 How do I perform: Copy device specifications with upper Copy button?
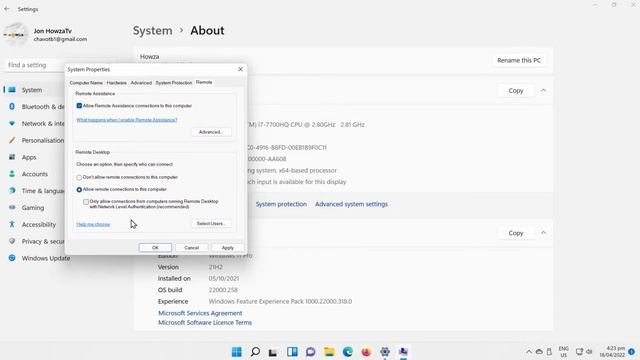(516, 91)
